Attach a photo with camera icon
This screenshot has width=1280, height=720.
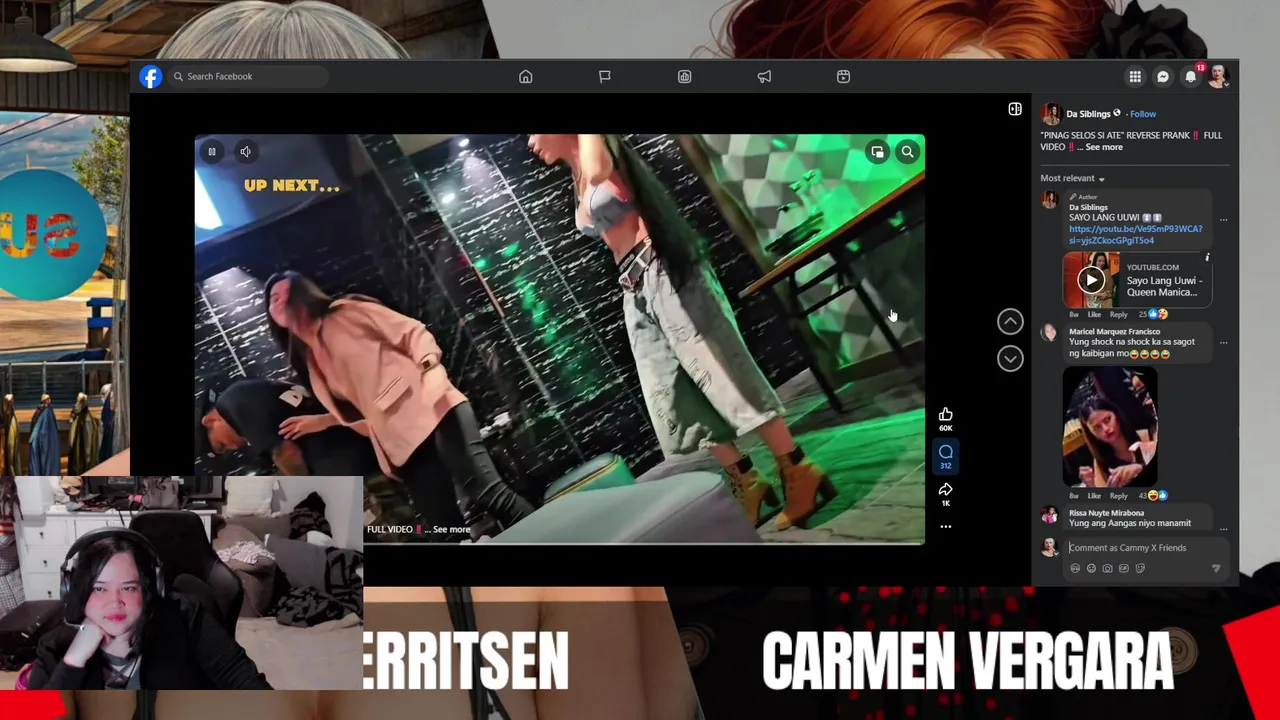click(1107, 568)
